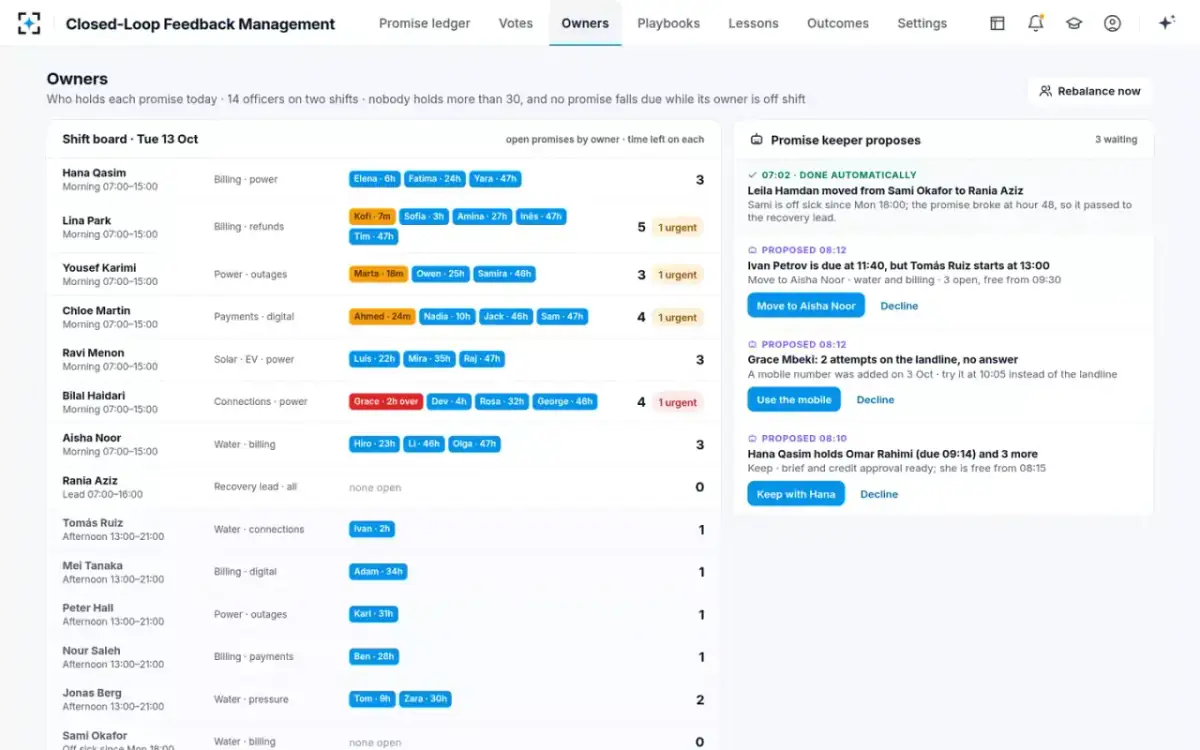Click the Sofia · 3h chip
The width and height of the screenshot is (1200, 750).
424,216
